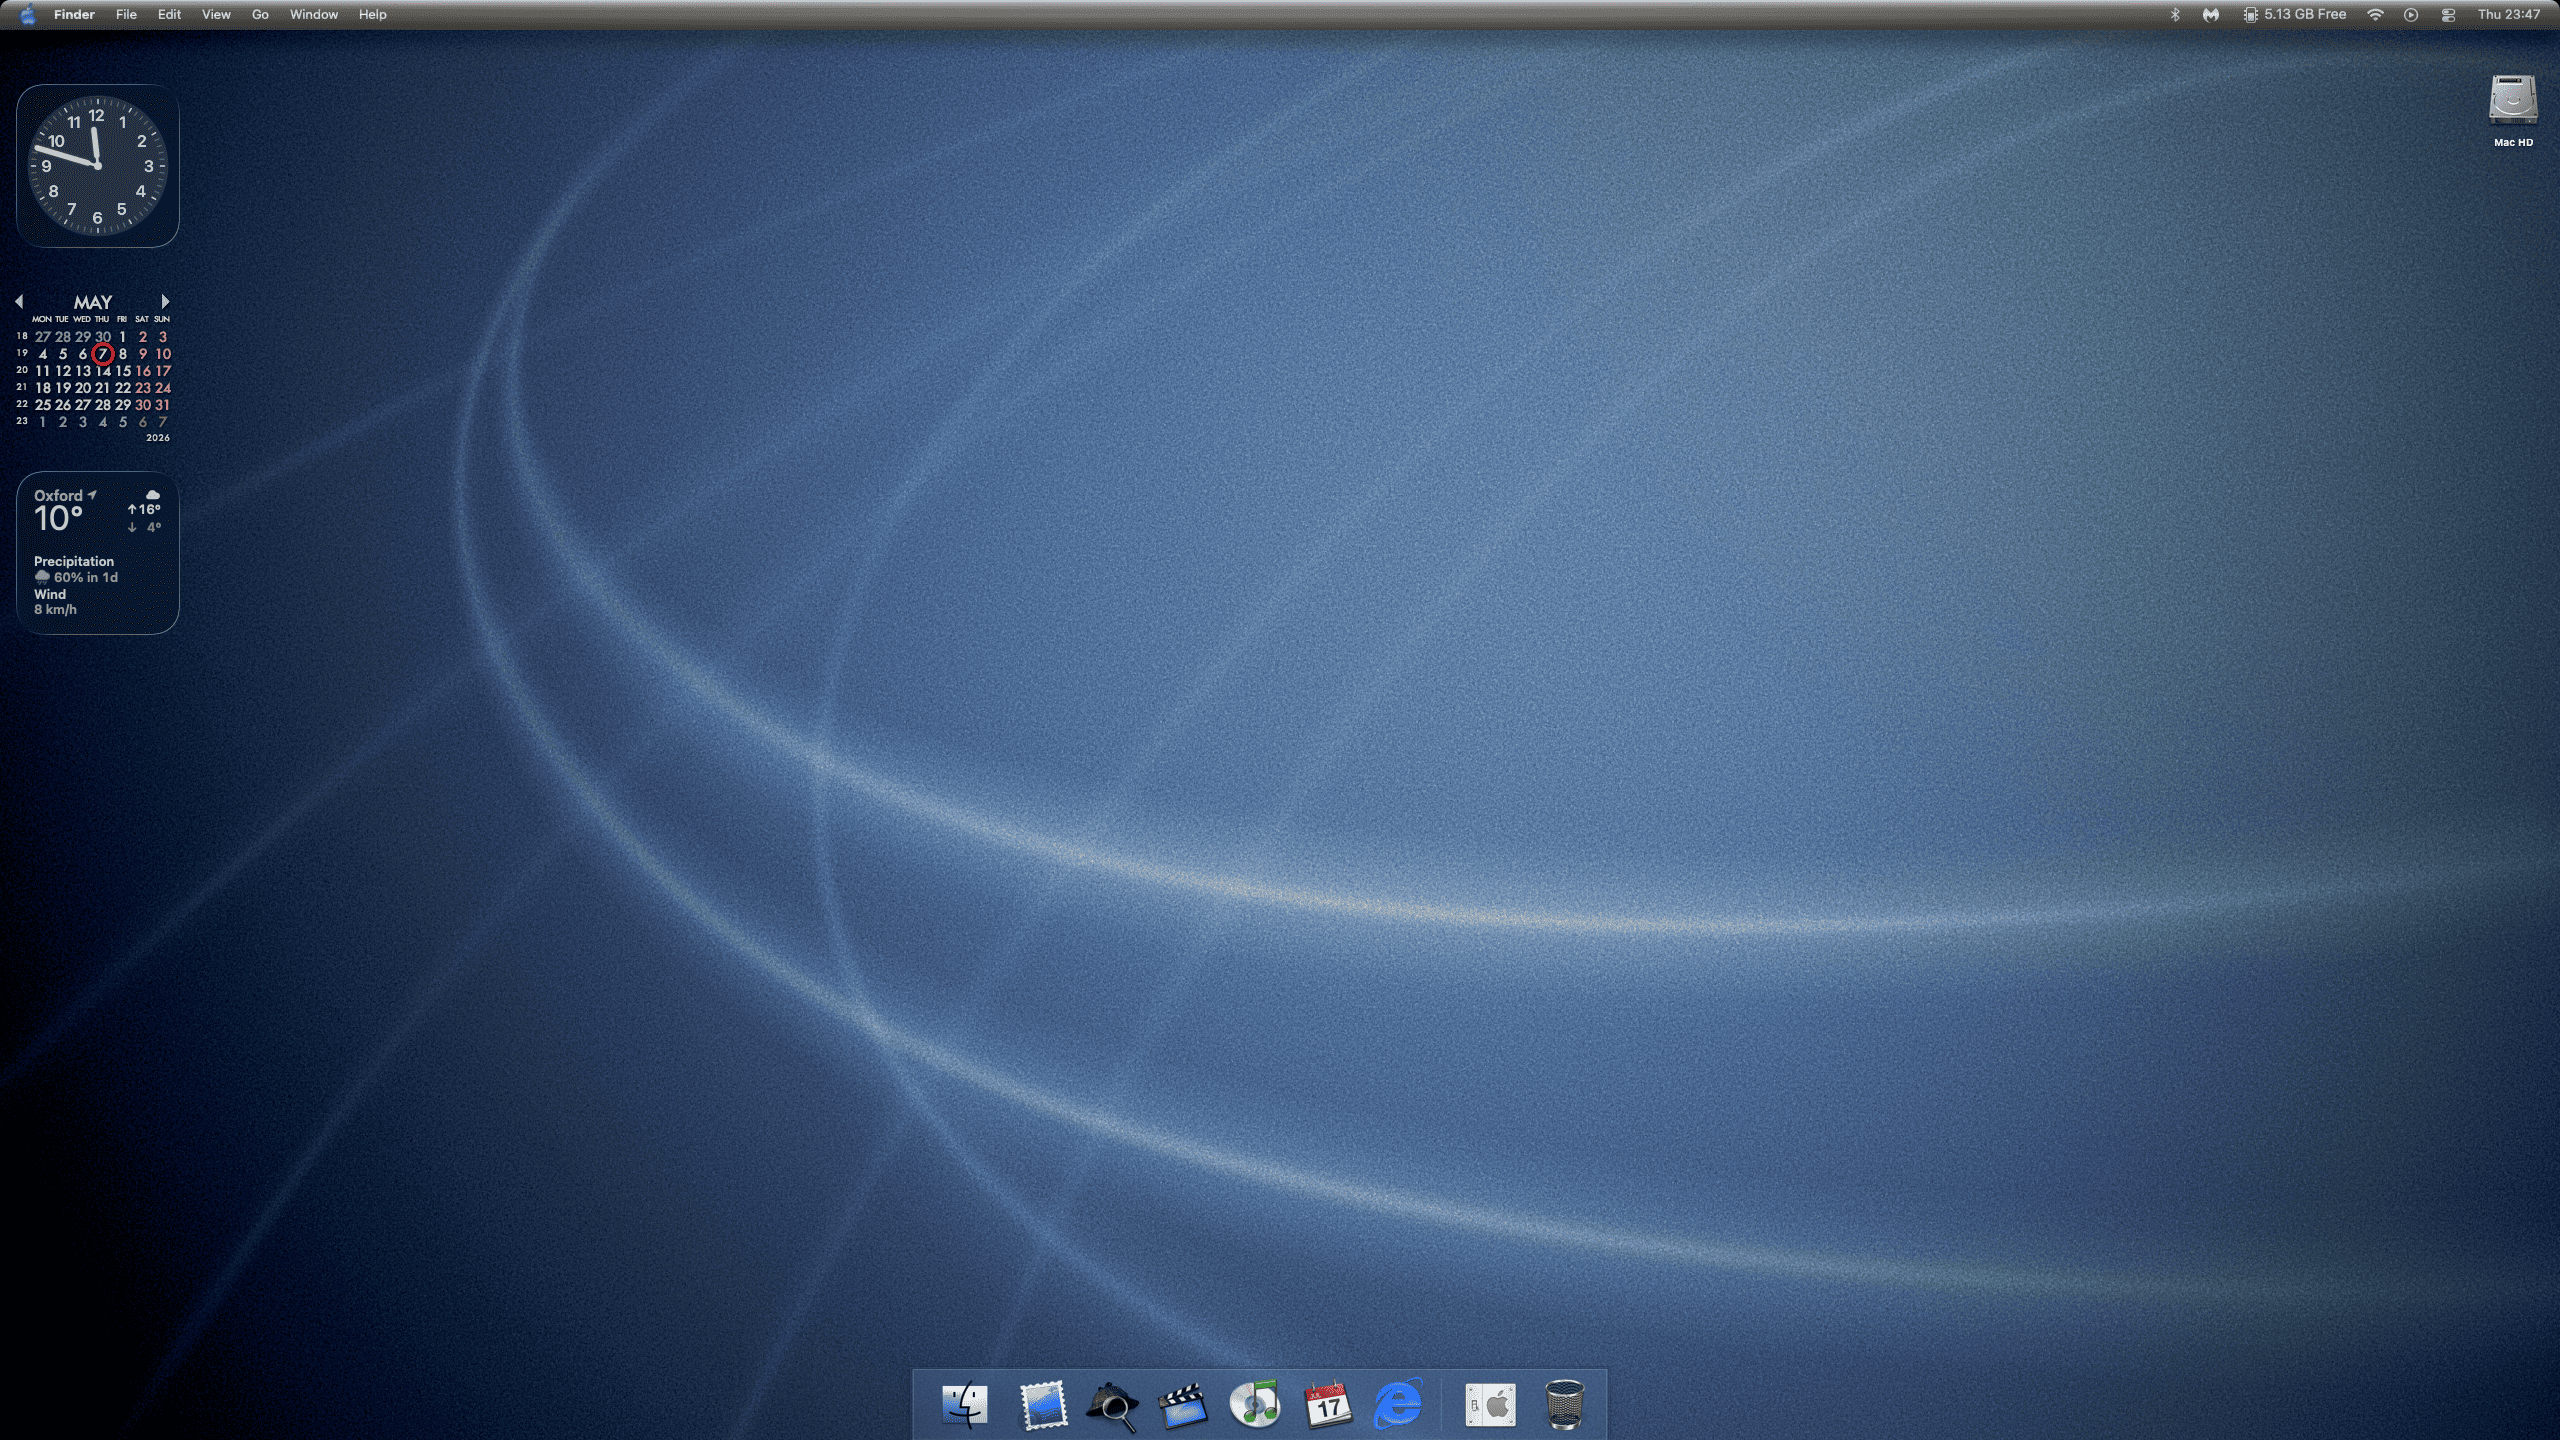Click the 10° temperature in weather widget
Image resolution: width=2560 pixels, height=1440 pixels.
click(58, 519)
